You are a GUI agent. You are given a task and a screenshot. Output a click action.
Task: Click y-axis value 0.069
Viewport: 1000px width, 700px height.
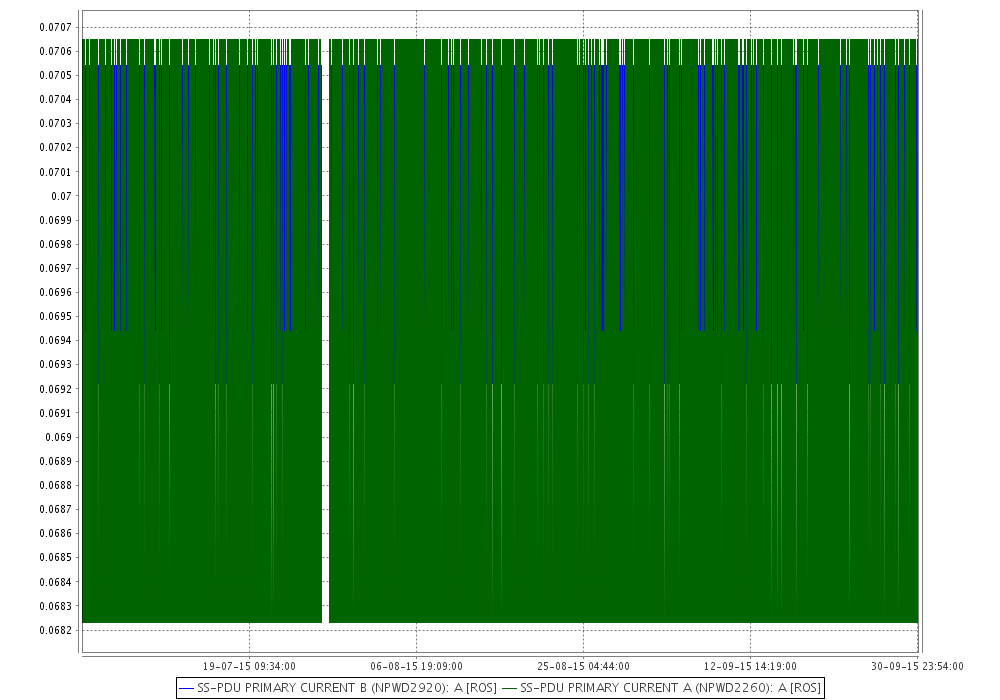point(59,437)
